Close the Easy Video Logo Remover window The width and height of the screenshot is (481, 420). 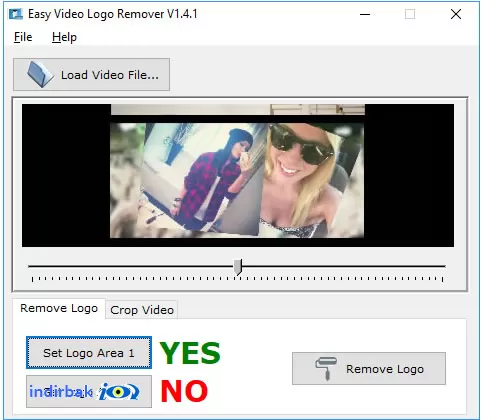pos(456,14)
